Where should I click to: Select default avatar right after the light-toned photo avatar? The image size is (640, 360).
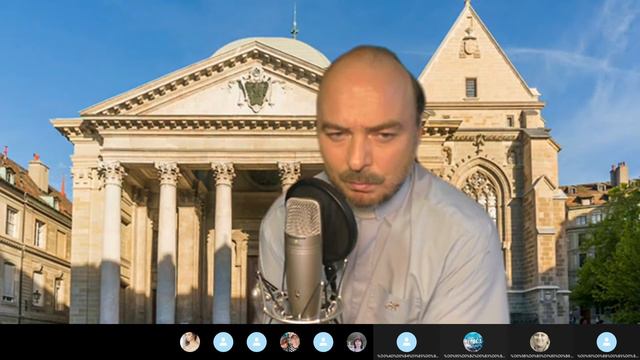[x=223, y=342]
